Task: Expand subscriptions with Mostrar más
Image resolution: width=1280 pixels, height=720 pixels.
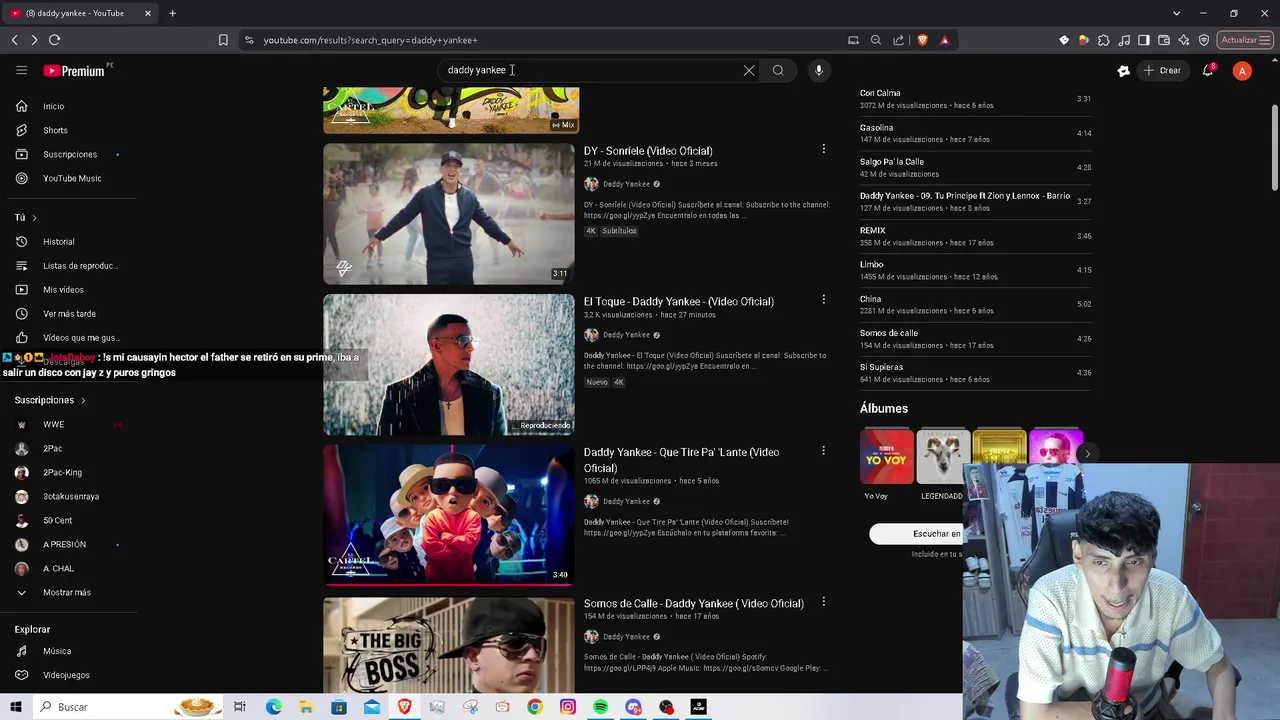Action: [66, 592]
